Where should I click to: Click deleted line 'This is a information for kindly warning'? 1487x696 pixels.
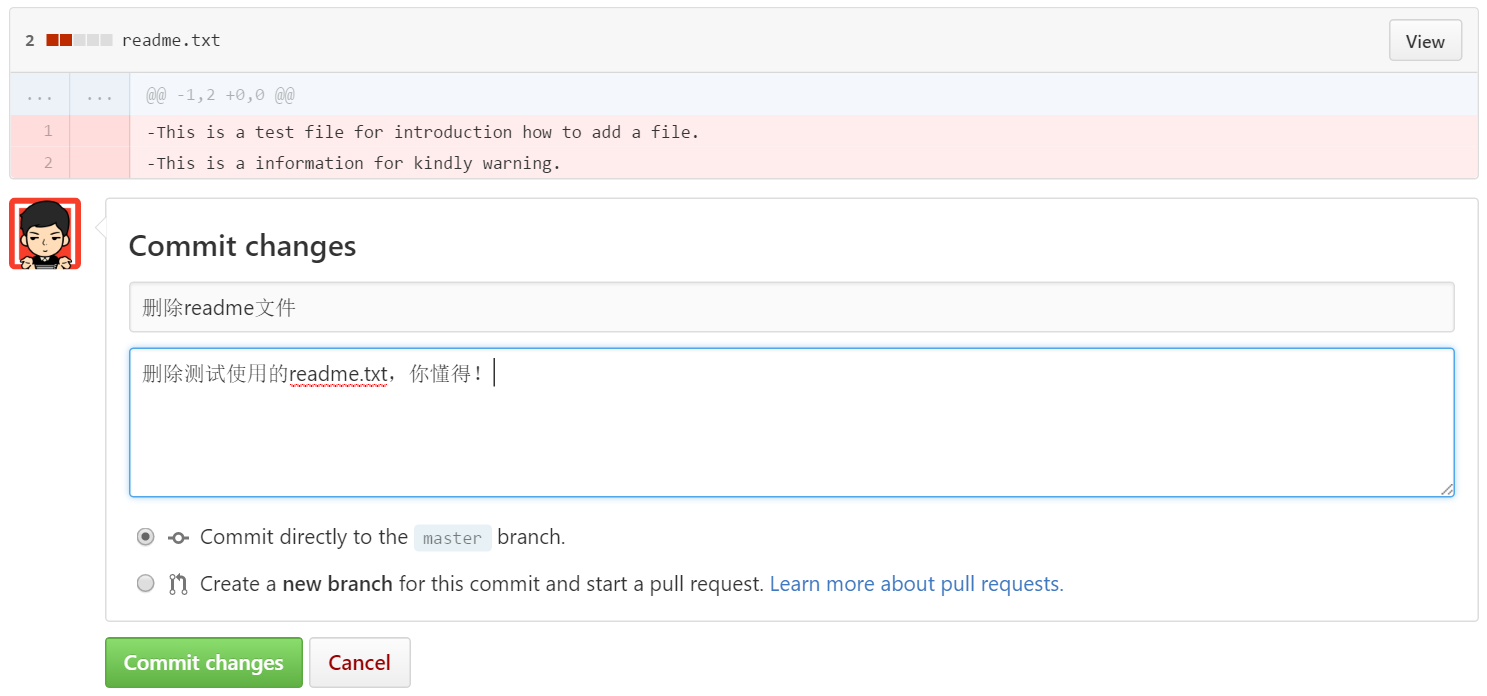353,163
